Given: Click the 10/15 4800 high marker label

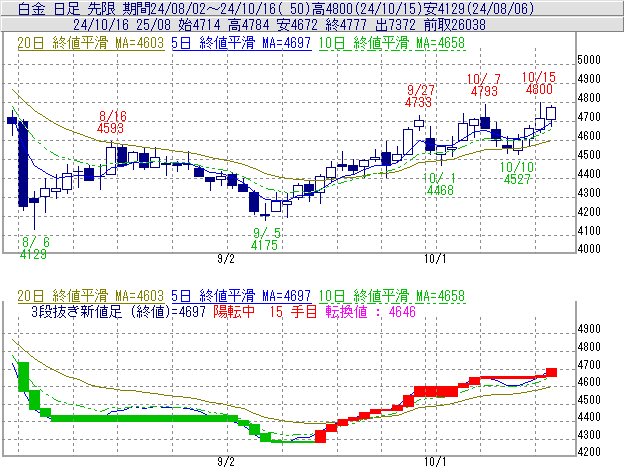Looking at the screenshot, I should [x=539, y=83].
